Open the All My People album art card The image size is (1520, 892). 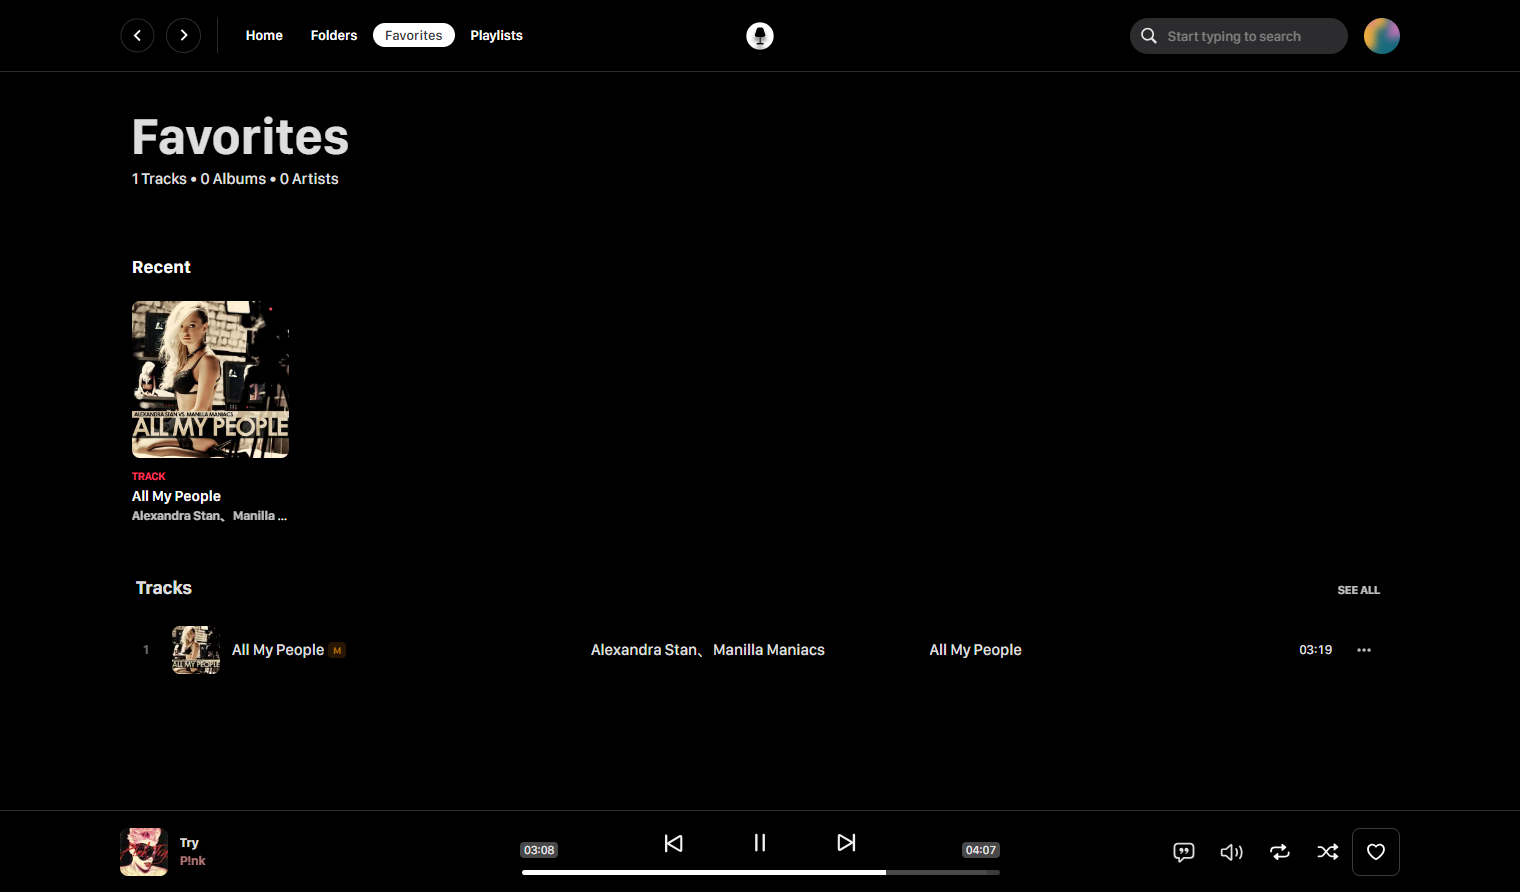pos(210,380)
